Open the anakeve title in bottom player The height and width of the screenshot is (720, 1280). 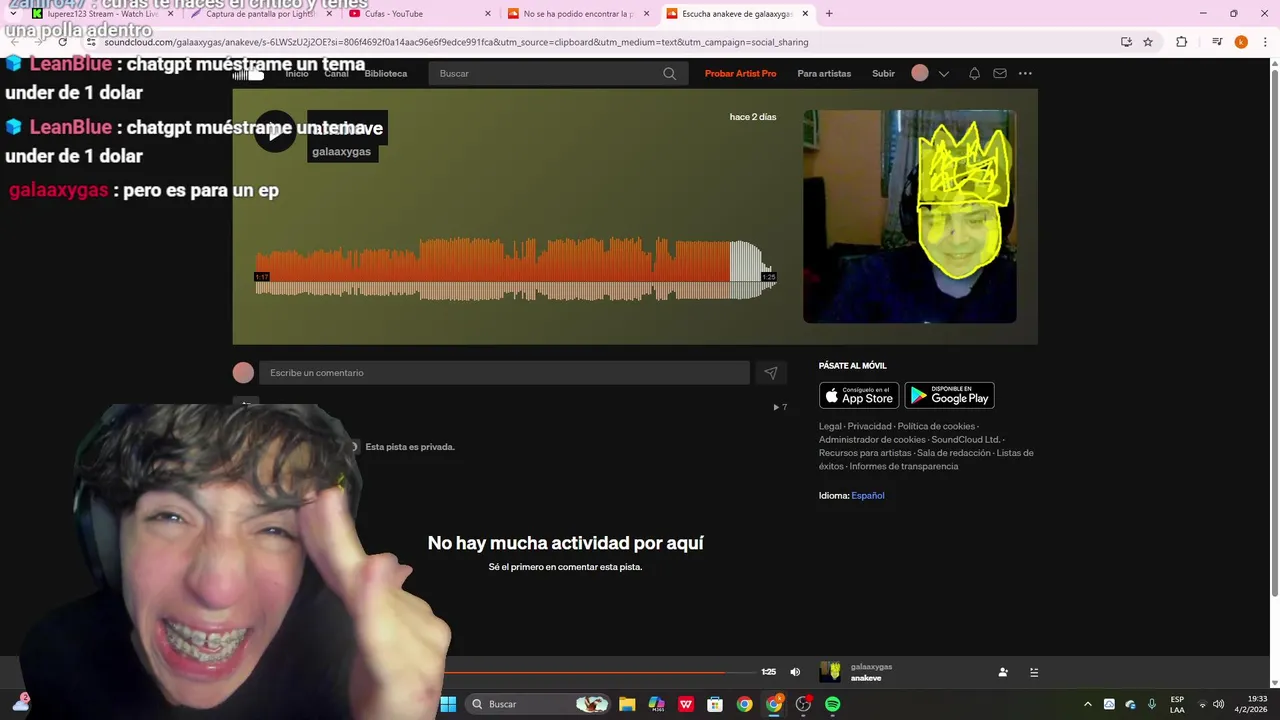tap(866, 678)
